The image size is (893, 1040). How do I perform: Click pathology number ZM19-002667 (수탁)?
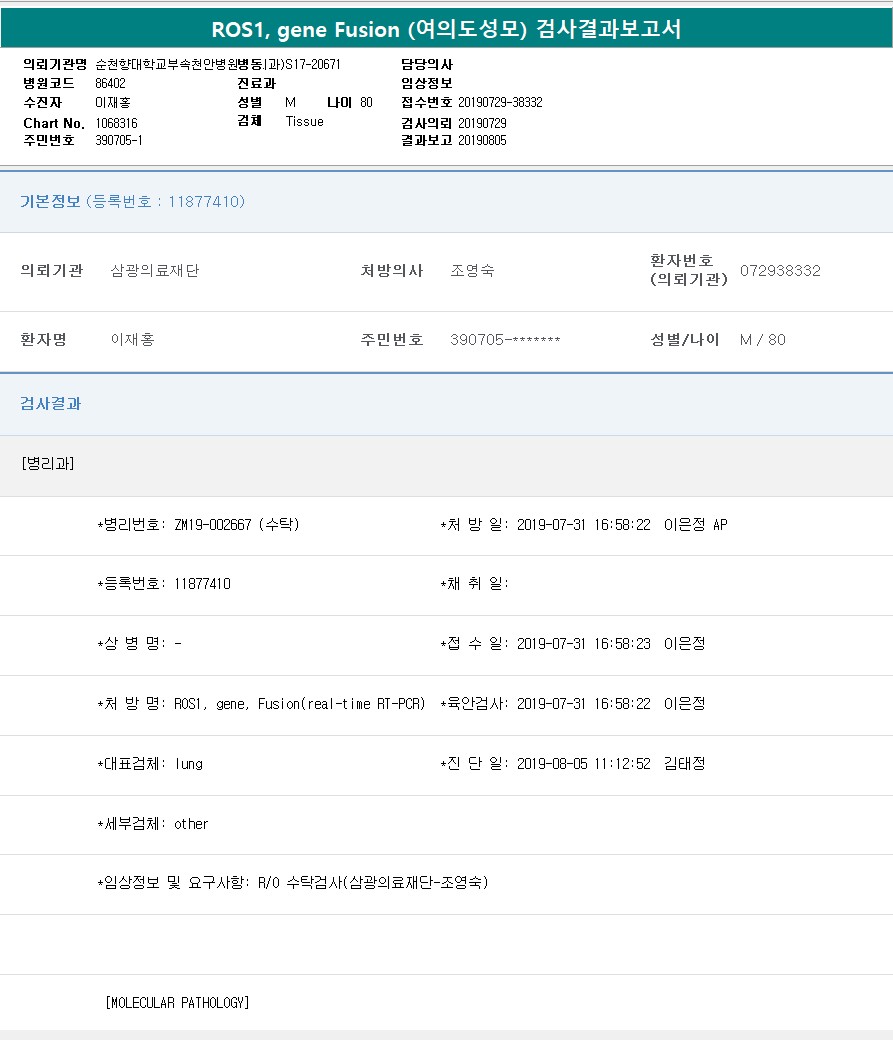pos(236,525)
